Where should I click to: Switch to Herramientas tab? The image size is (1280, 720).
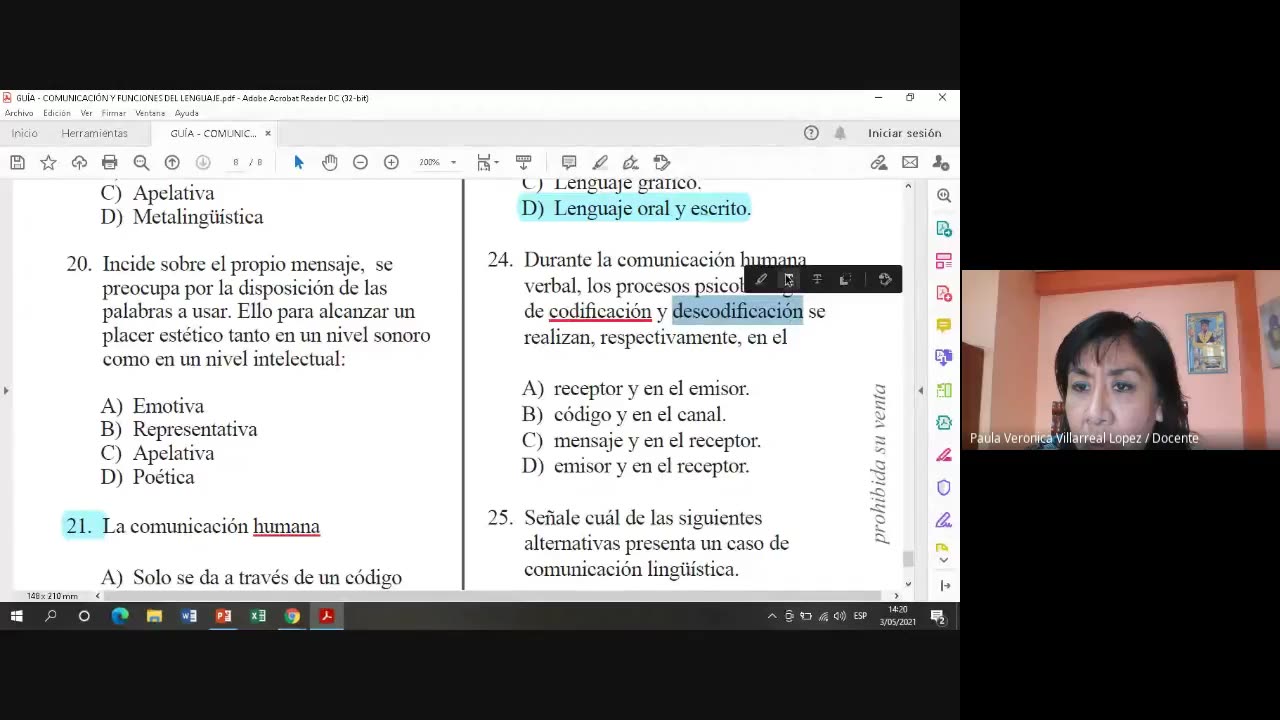coord(95,133)
